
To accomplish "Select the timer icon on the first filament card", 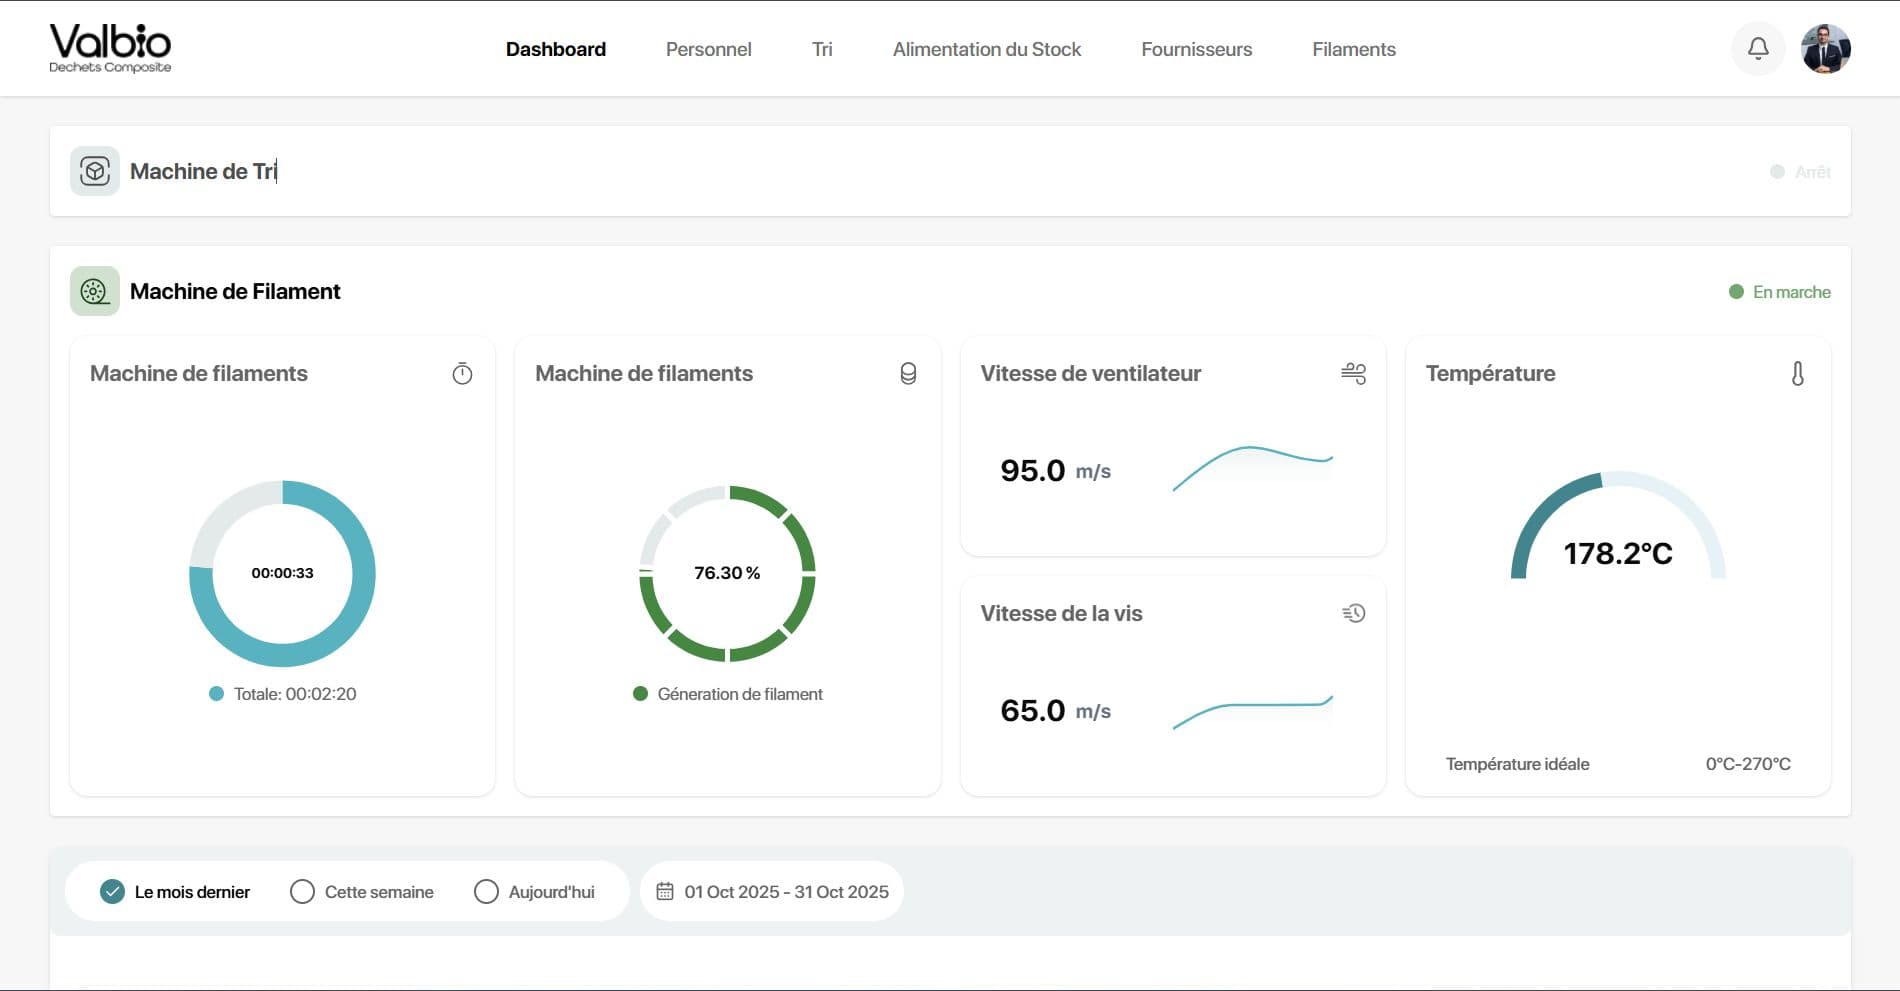I will click(462, 374).
